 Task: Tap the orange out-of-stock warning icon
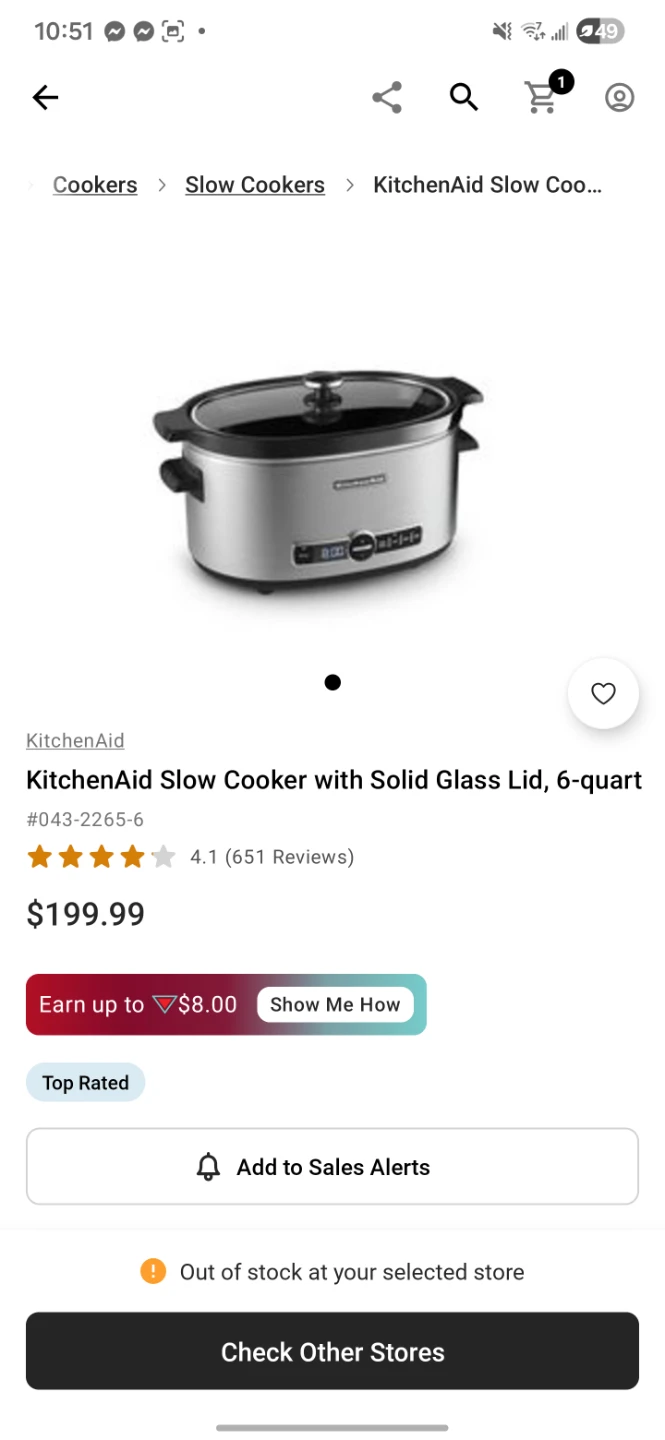coord(153,1271)
